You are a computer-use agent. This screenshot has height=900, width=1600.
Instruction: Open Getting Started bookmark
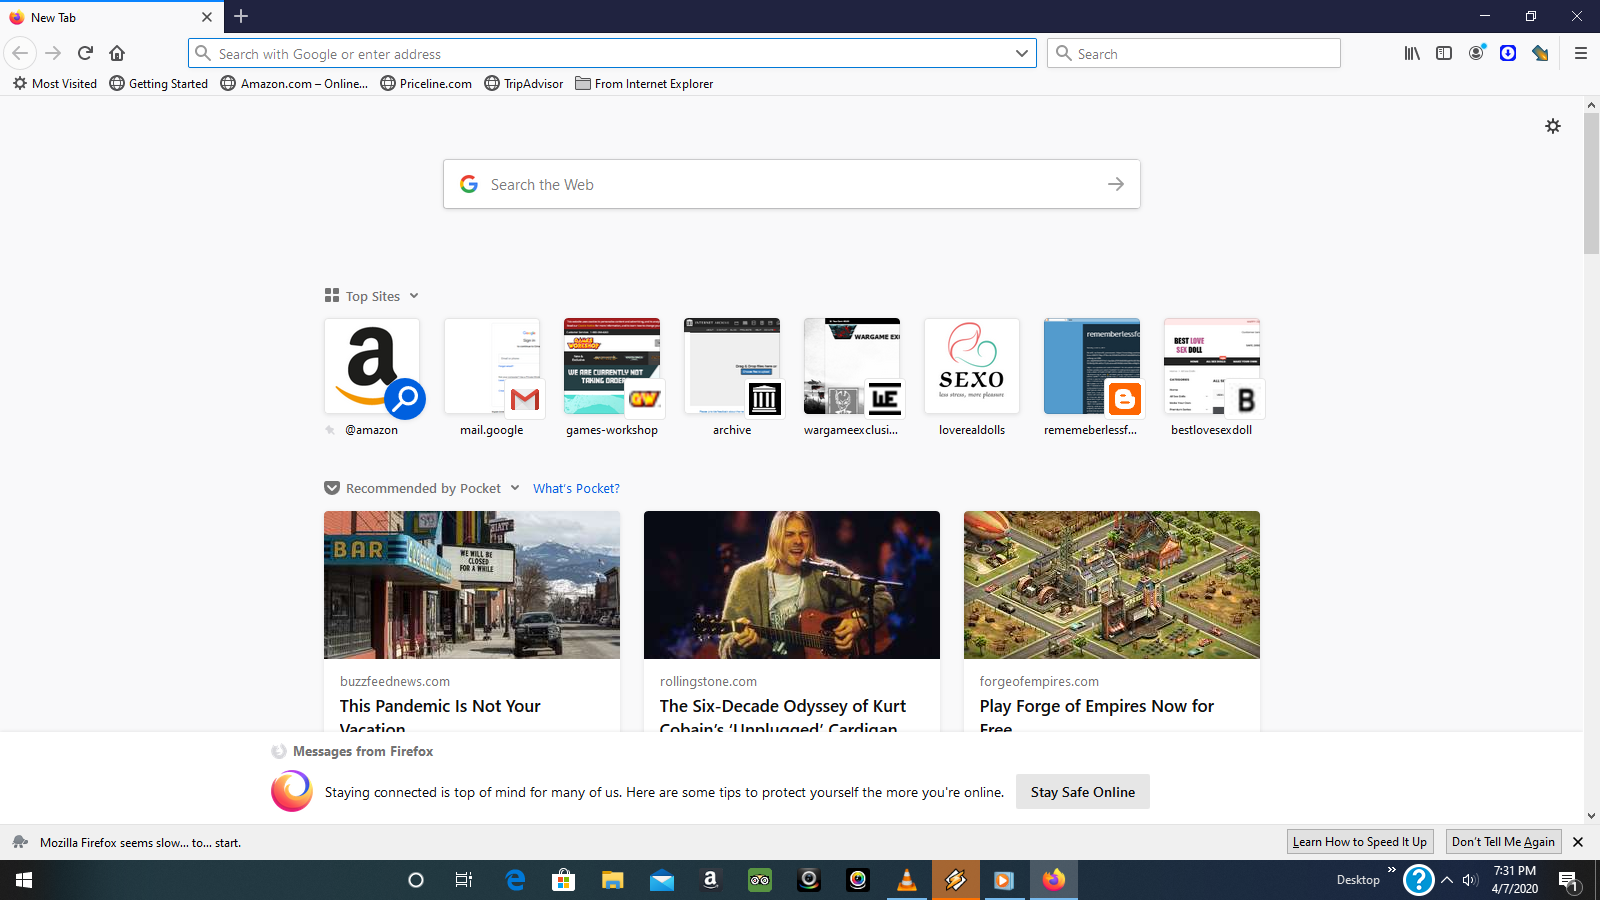158,84
